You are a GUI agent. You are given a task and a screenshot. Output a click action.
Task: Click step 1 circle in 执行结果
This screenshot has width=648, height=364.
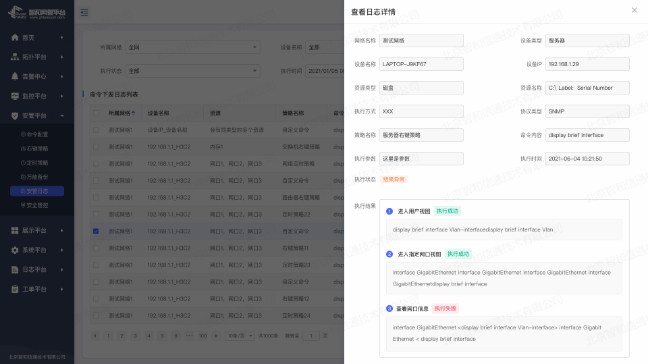click(x=389, y=211)
